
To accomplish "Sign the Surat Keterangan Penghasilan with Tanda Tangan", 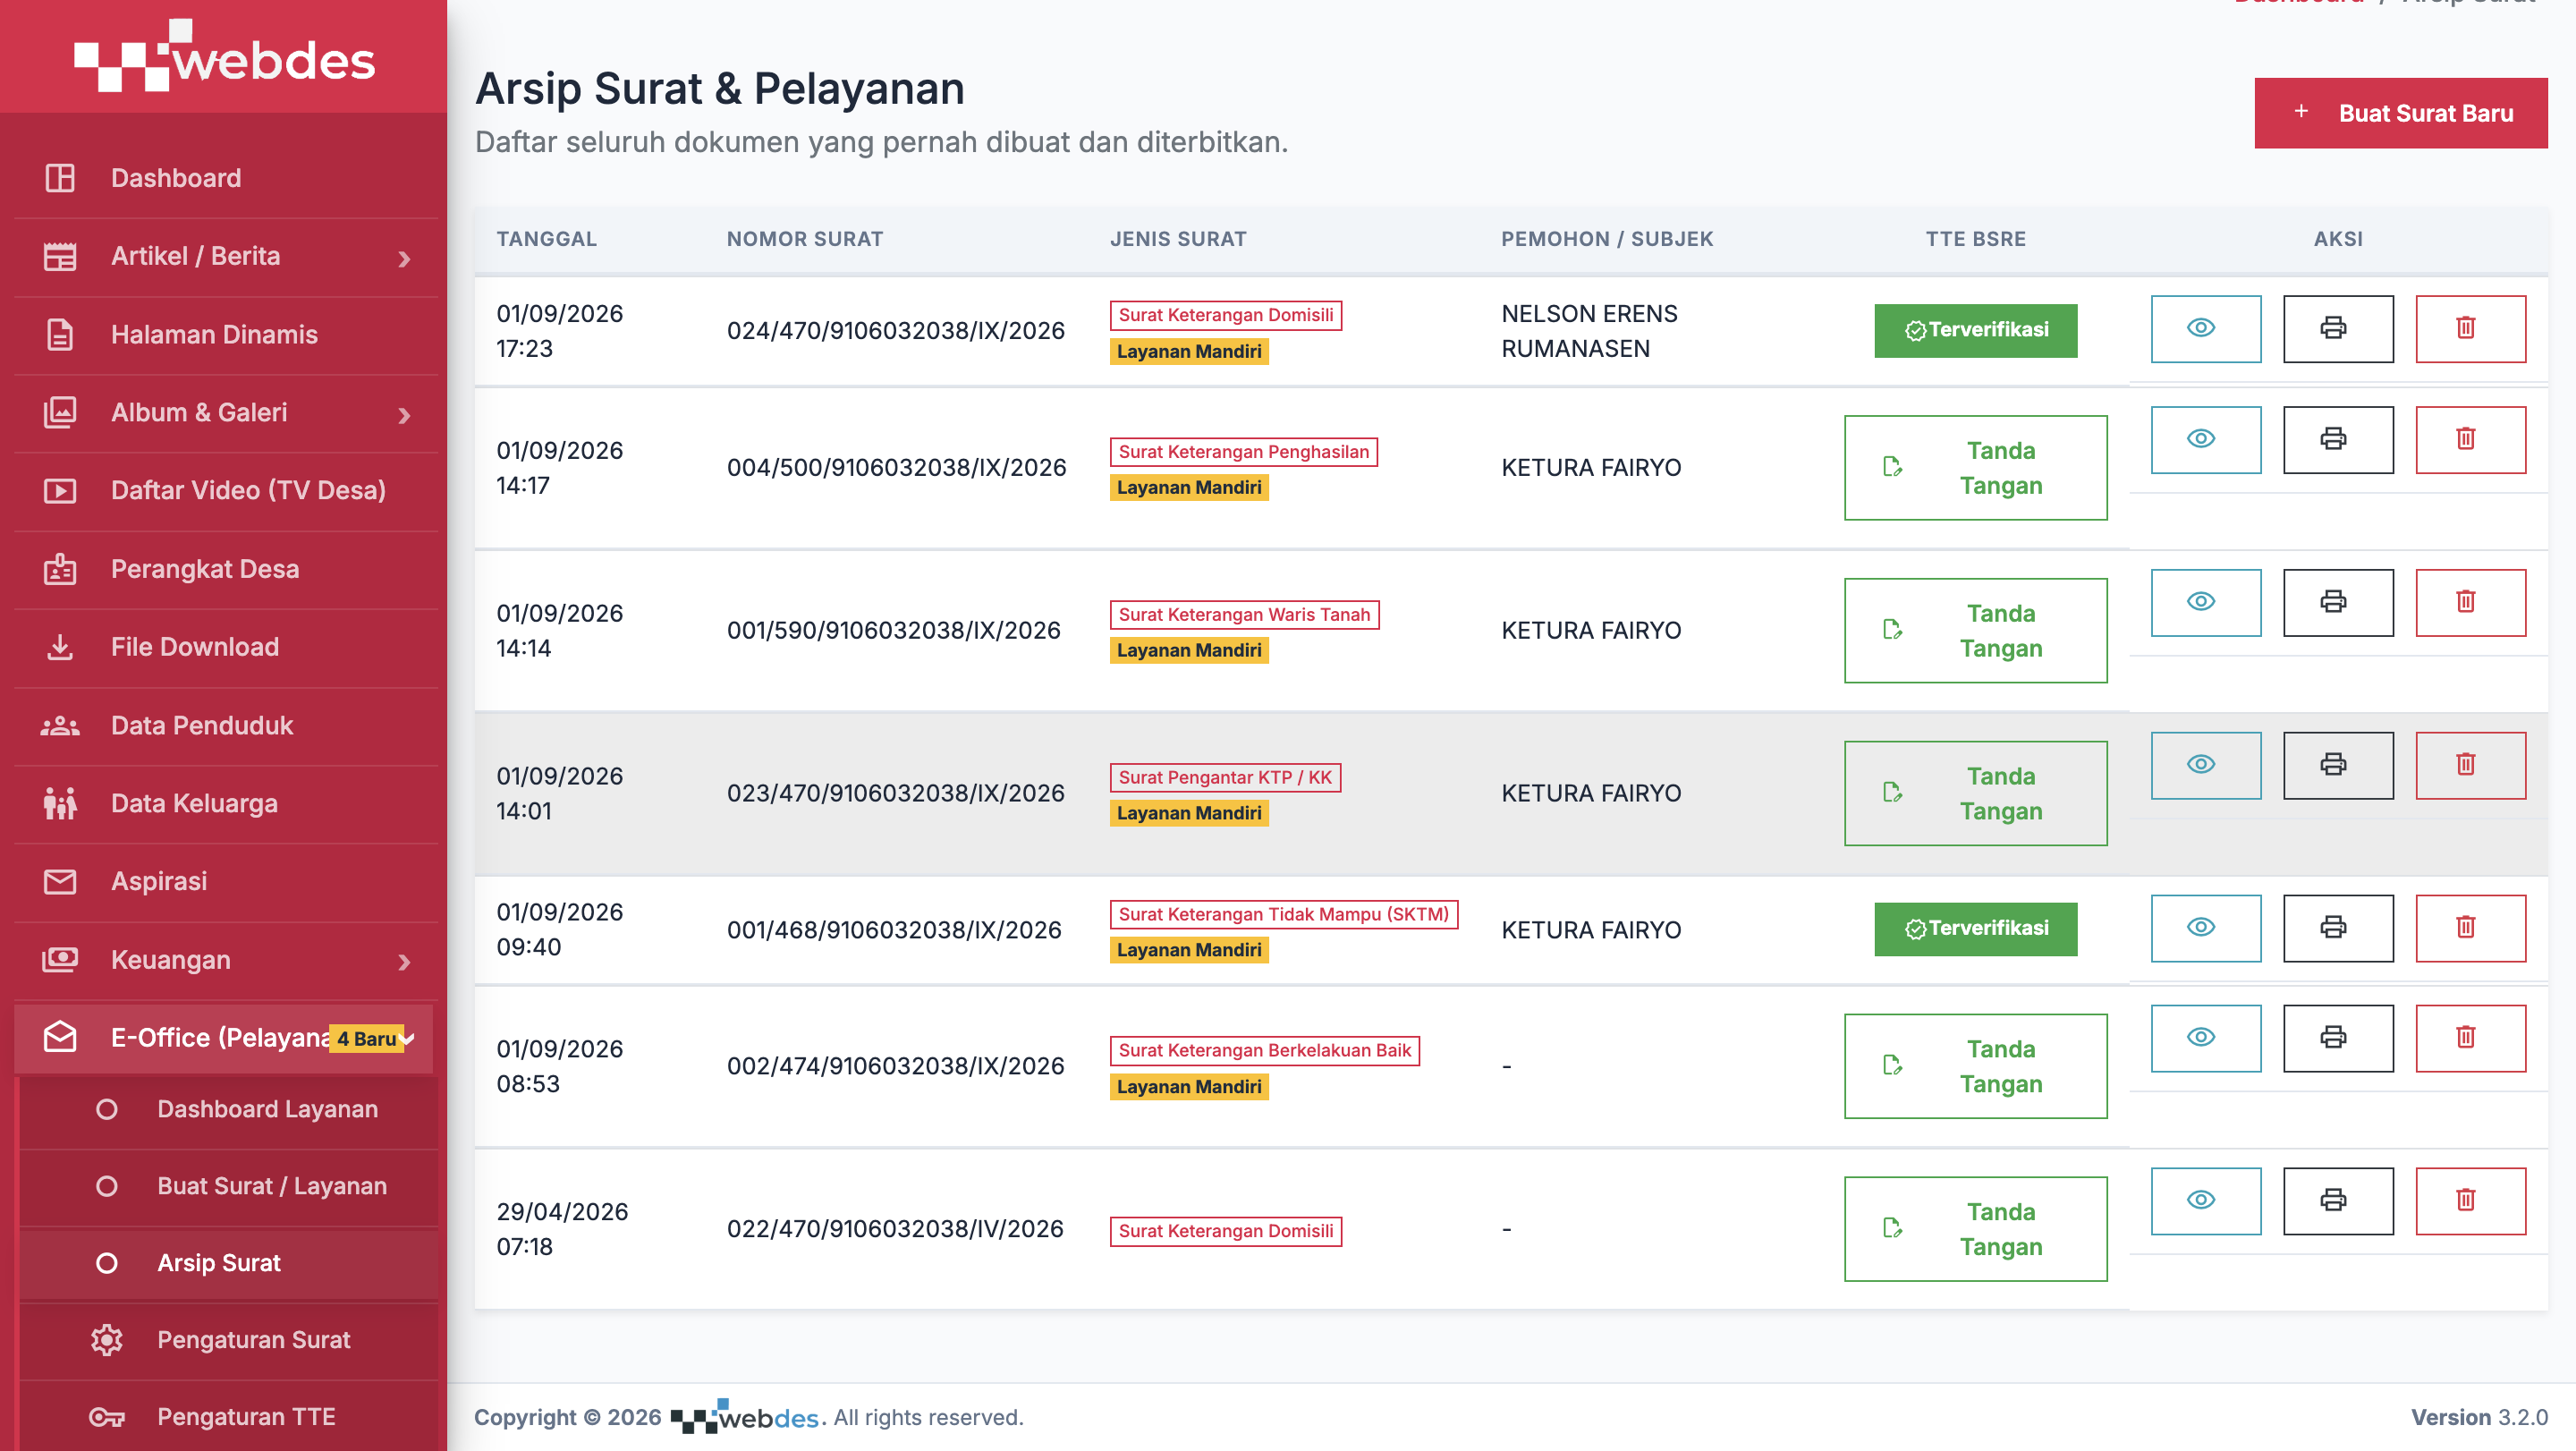I will point(1975,468).
